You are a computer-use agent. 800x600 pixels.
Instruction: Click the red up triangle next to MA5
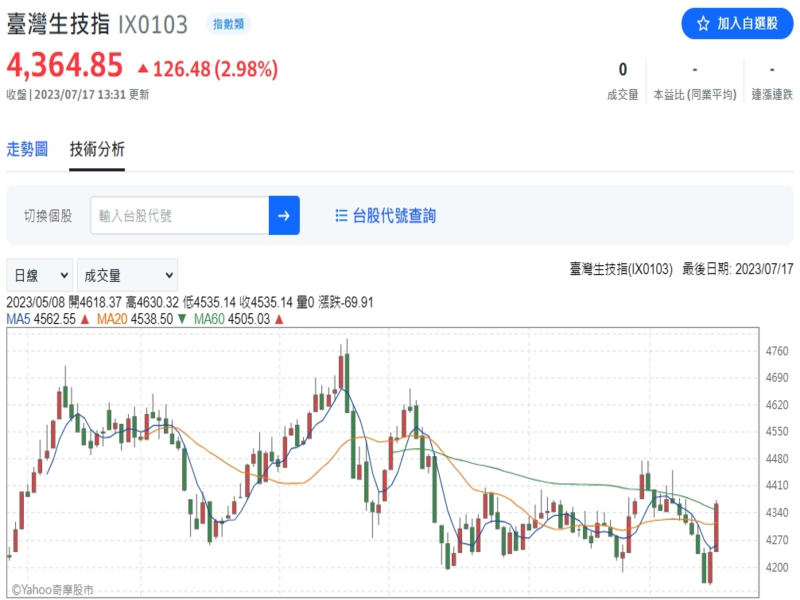pos(85,320)
